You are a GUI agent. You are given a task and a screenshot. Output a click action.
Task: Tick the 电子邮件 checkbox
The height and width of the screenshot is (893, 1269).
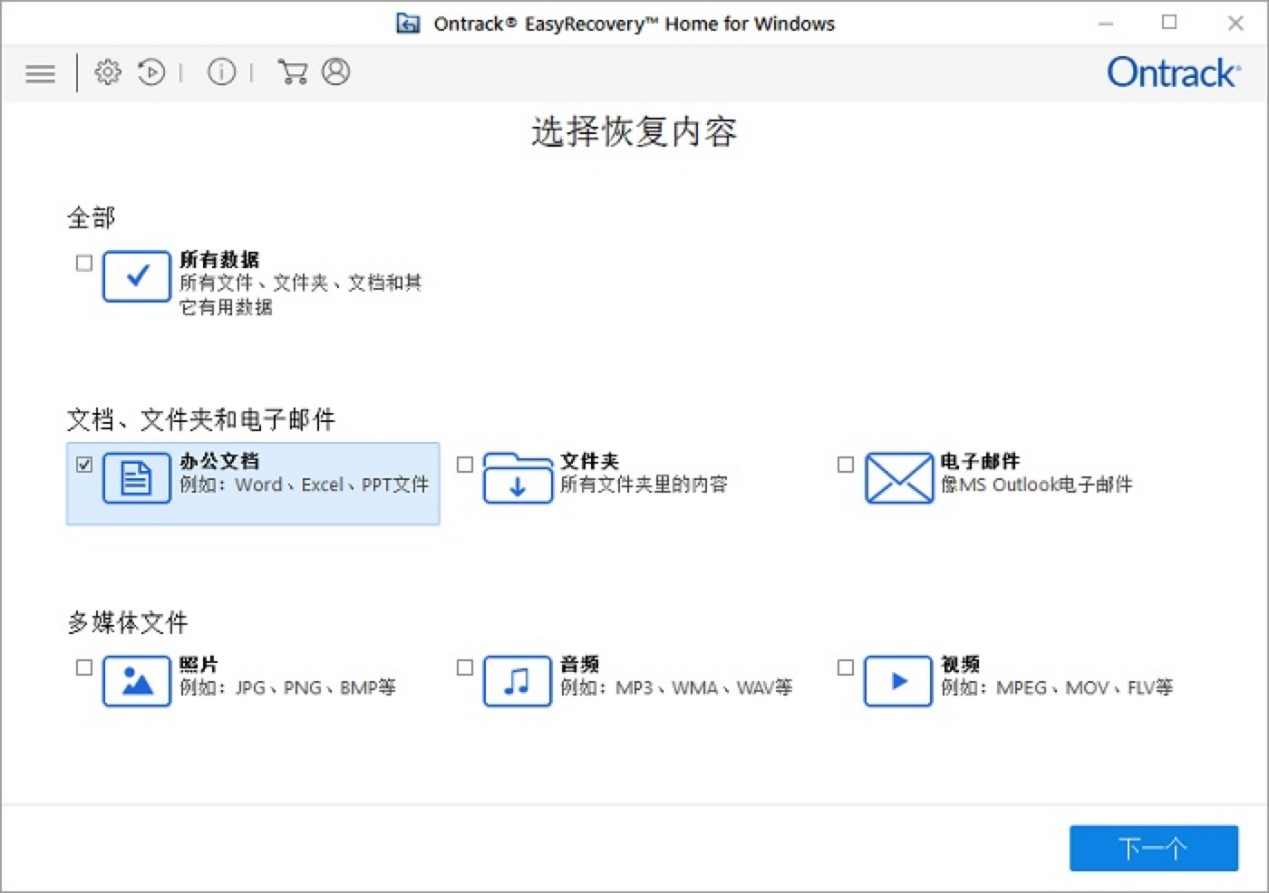click(x=846, y=465)
